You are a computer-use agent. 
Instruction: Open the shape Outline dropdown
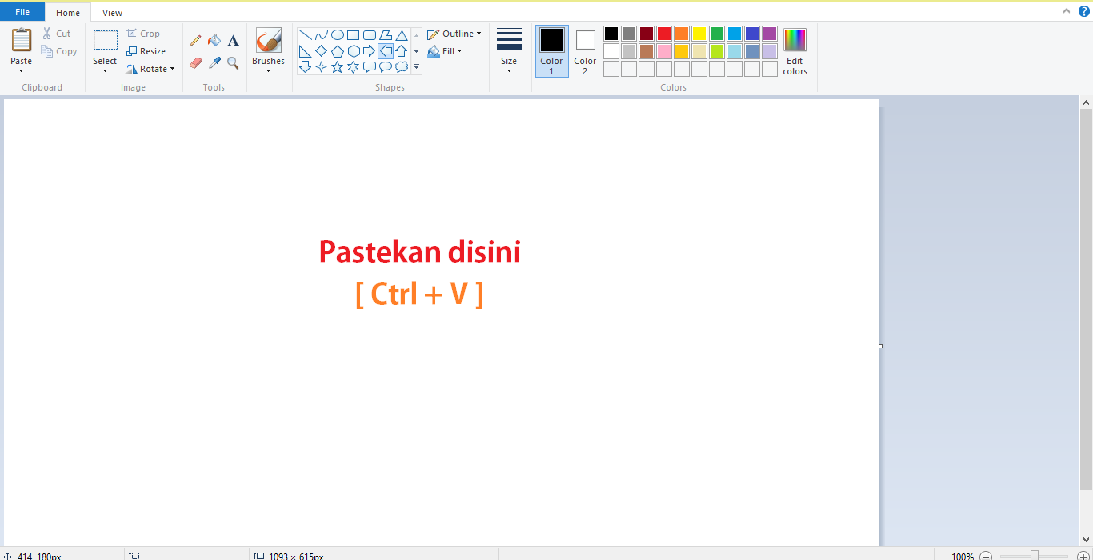point(454,33)
